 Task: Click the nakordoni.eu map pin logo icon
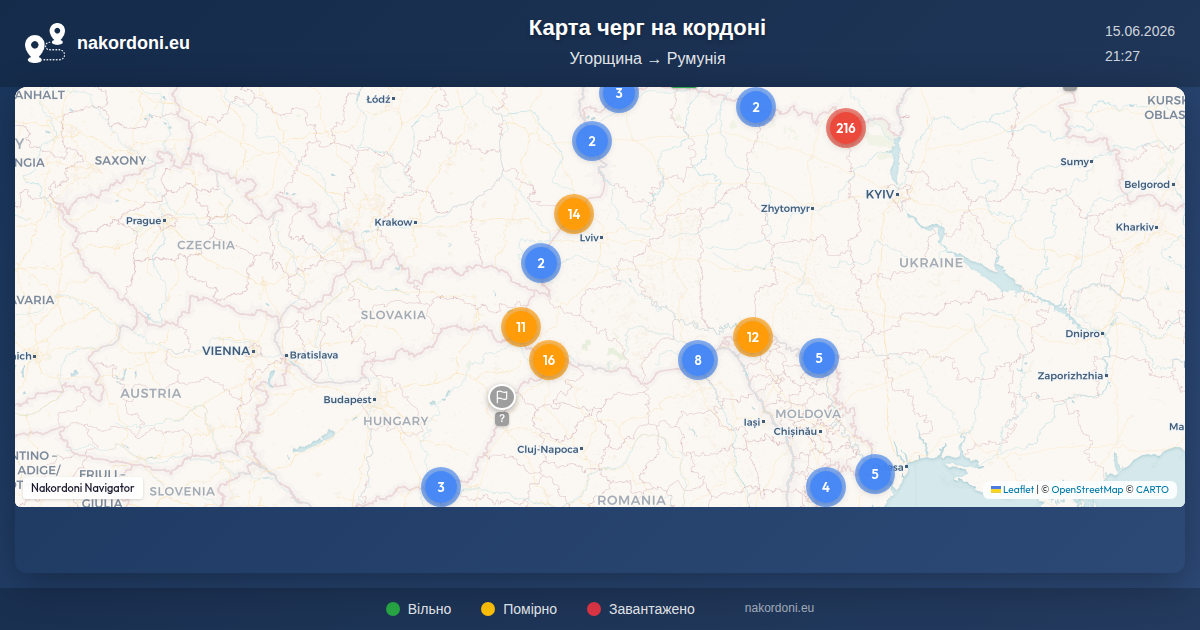[x=45, y=43]
